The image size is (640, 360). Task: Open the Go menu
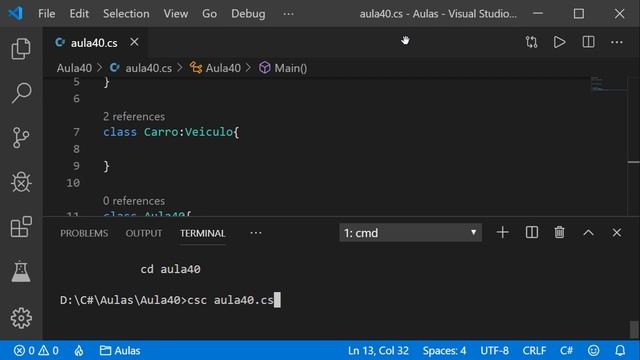point(209,13)
